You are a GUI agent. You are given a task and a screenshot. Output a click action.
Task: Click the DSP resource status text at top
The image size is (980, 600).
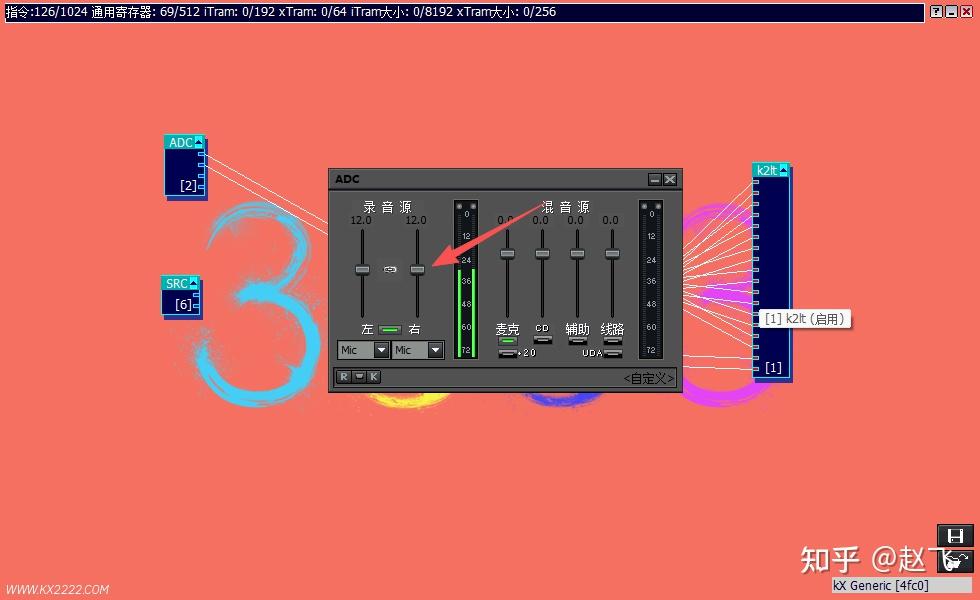(281, 11)
